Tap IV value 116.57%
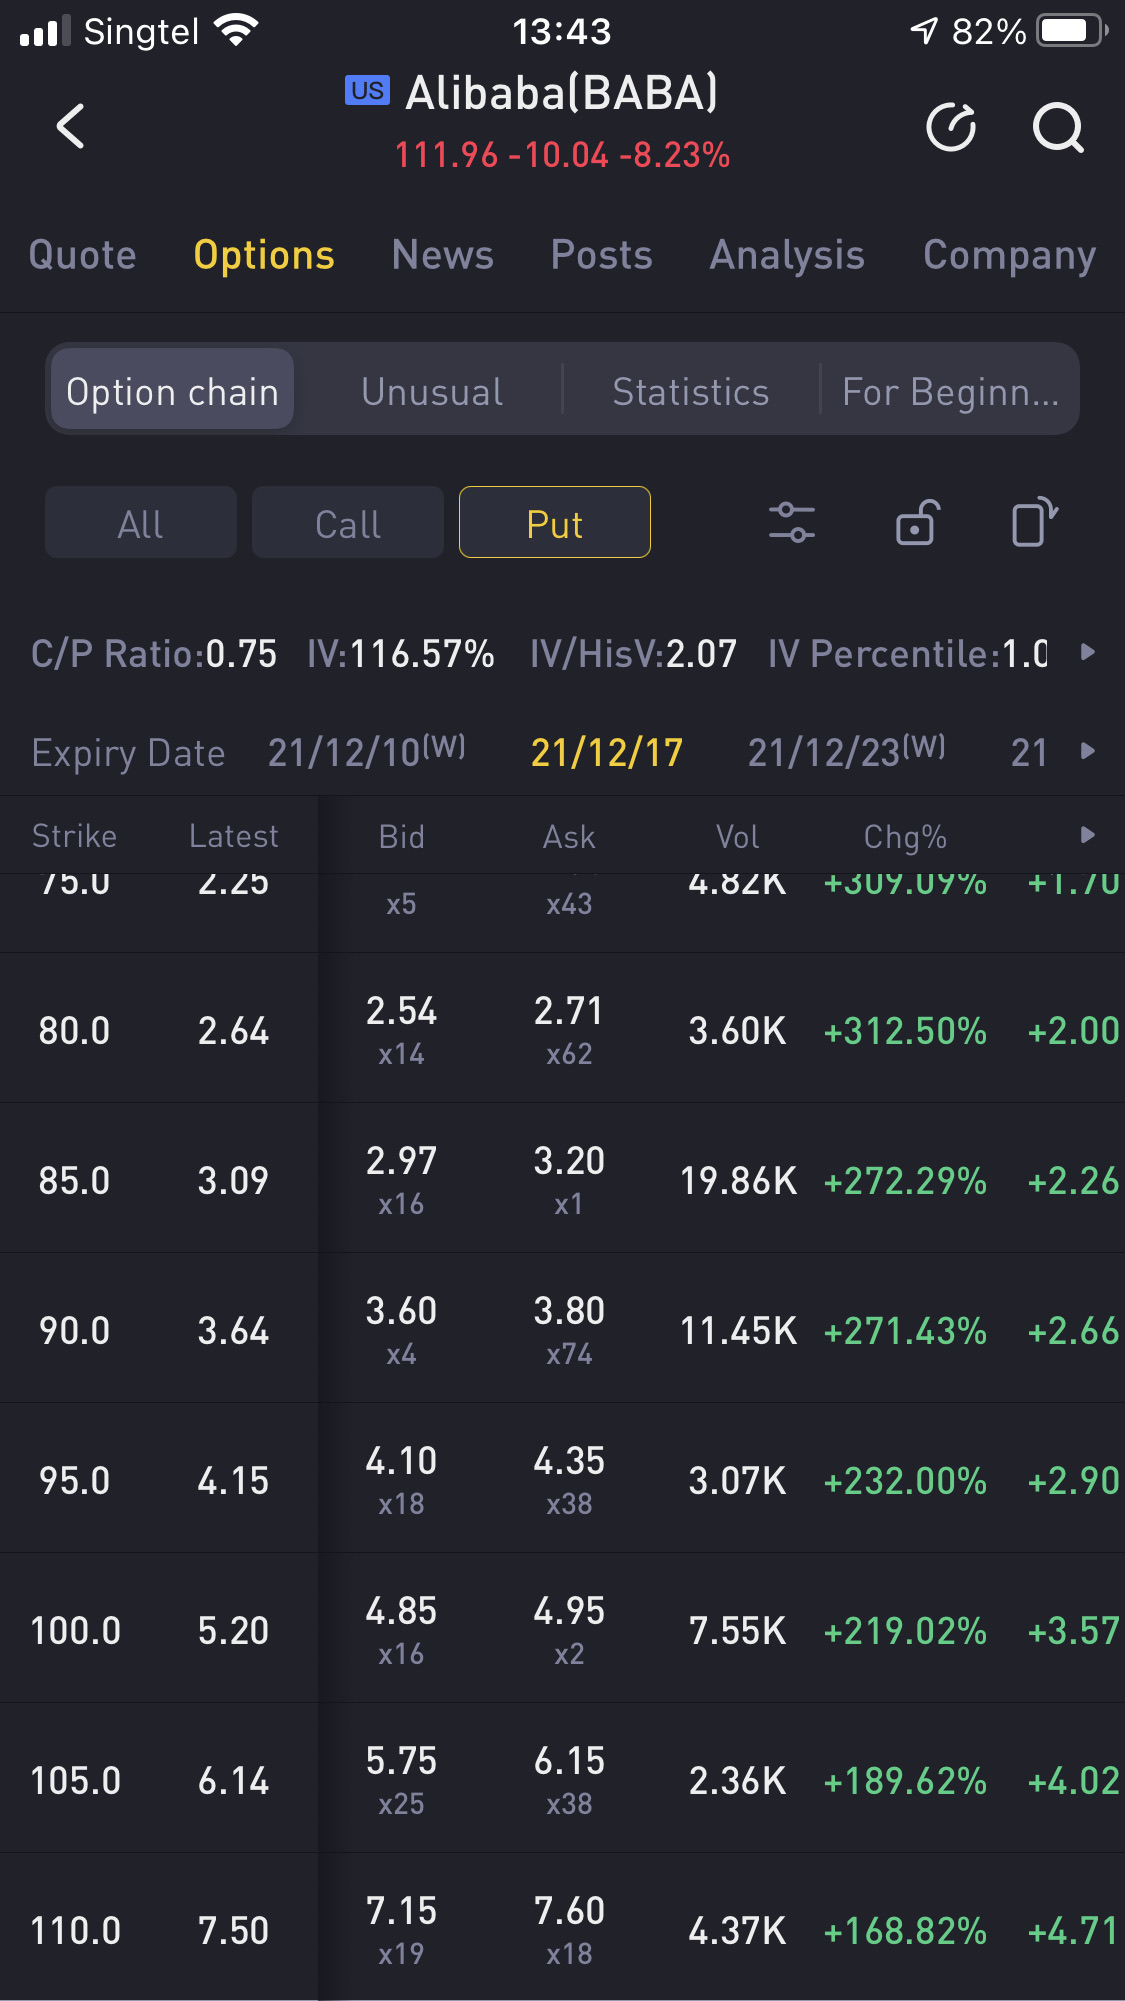Image resolution: width=1125 pixels, height=2001 pixels. (422, 654)
